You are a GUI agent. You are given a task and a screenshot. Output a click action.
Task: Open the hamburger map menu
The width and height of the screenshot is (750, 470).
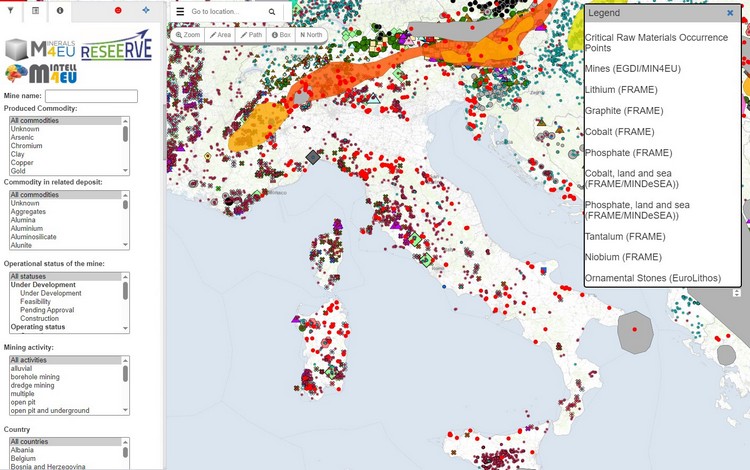(x=180, y=11)
